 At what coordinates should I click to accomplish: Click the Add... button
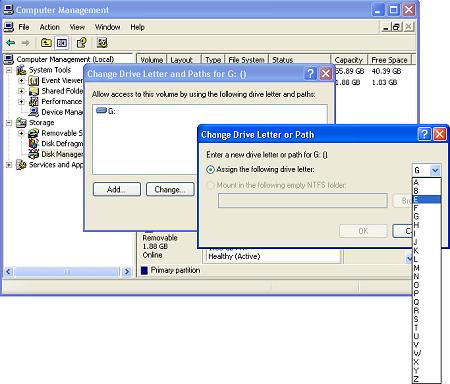[x=117, y=189]
